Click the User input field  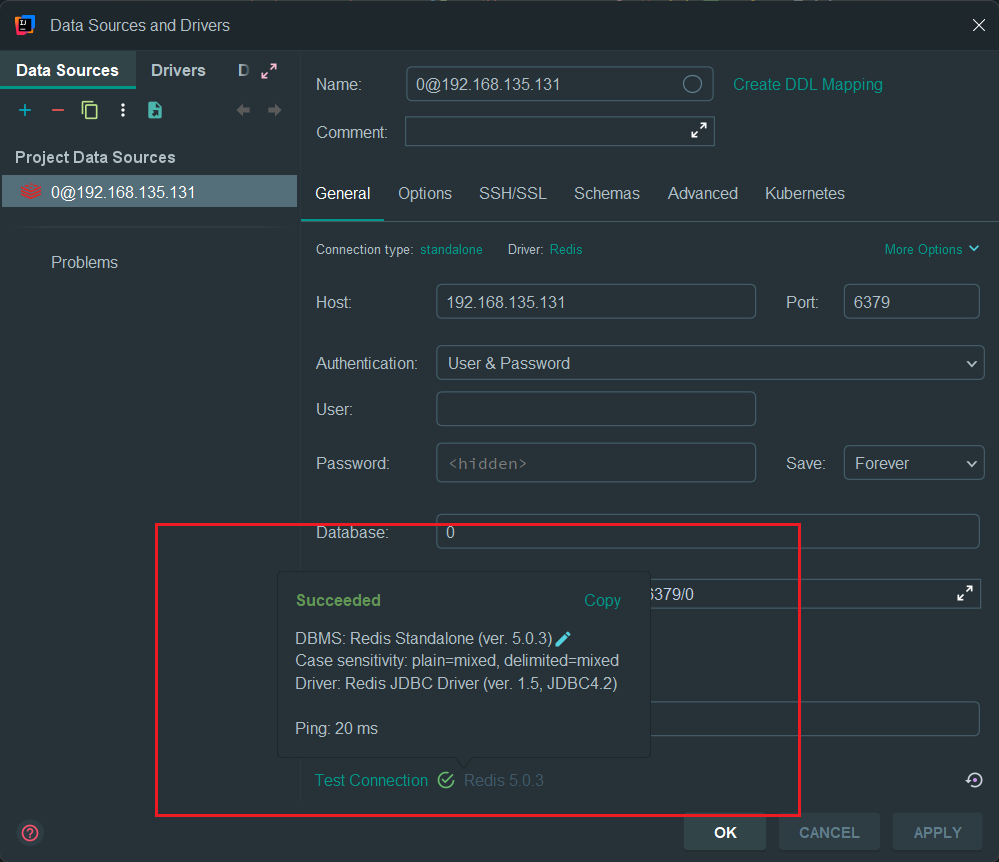click(596, 409)
